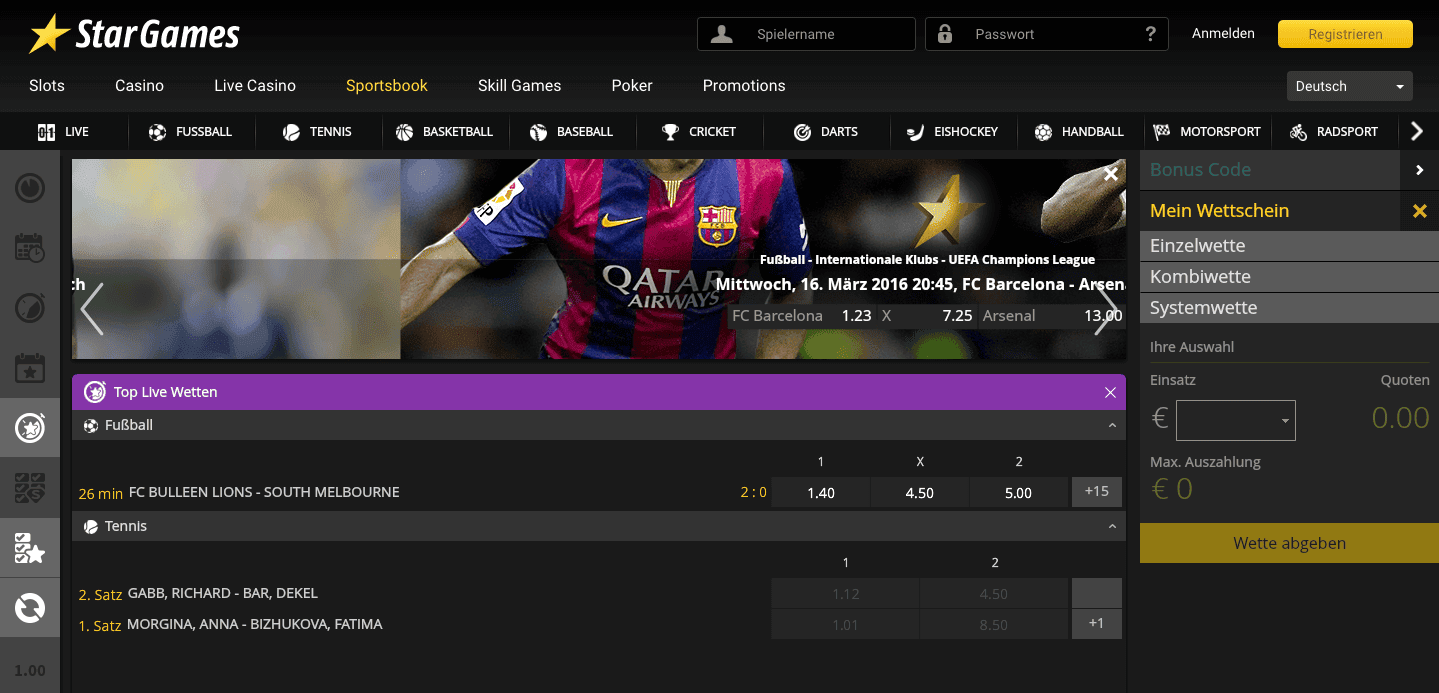Open the calendar with clock sidebar icon

click(30, 248)
